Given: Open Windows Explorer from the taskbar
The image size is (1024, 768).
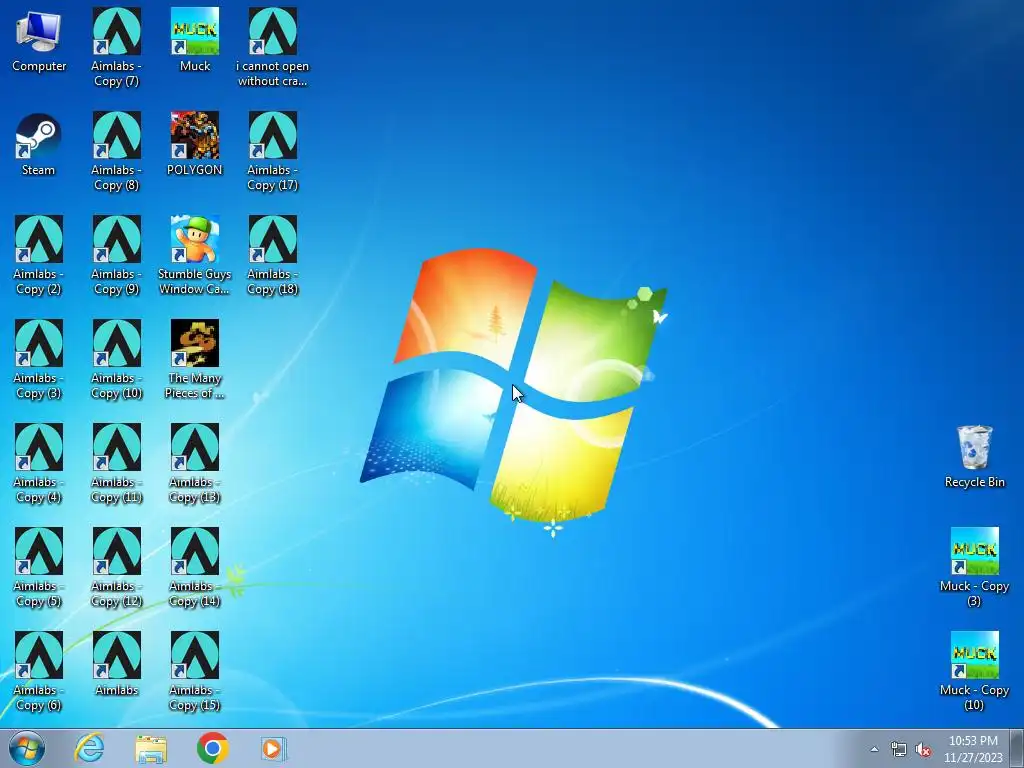Looking at the screenshot, I should [151, 748].
